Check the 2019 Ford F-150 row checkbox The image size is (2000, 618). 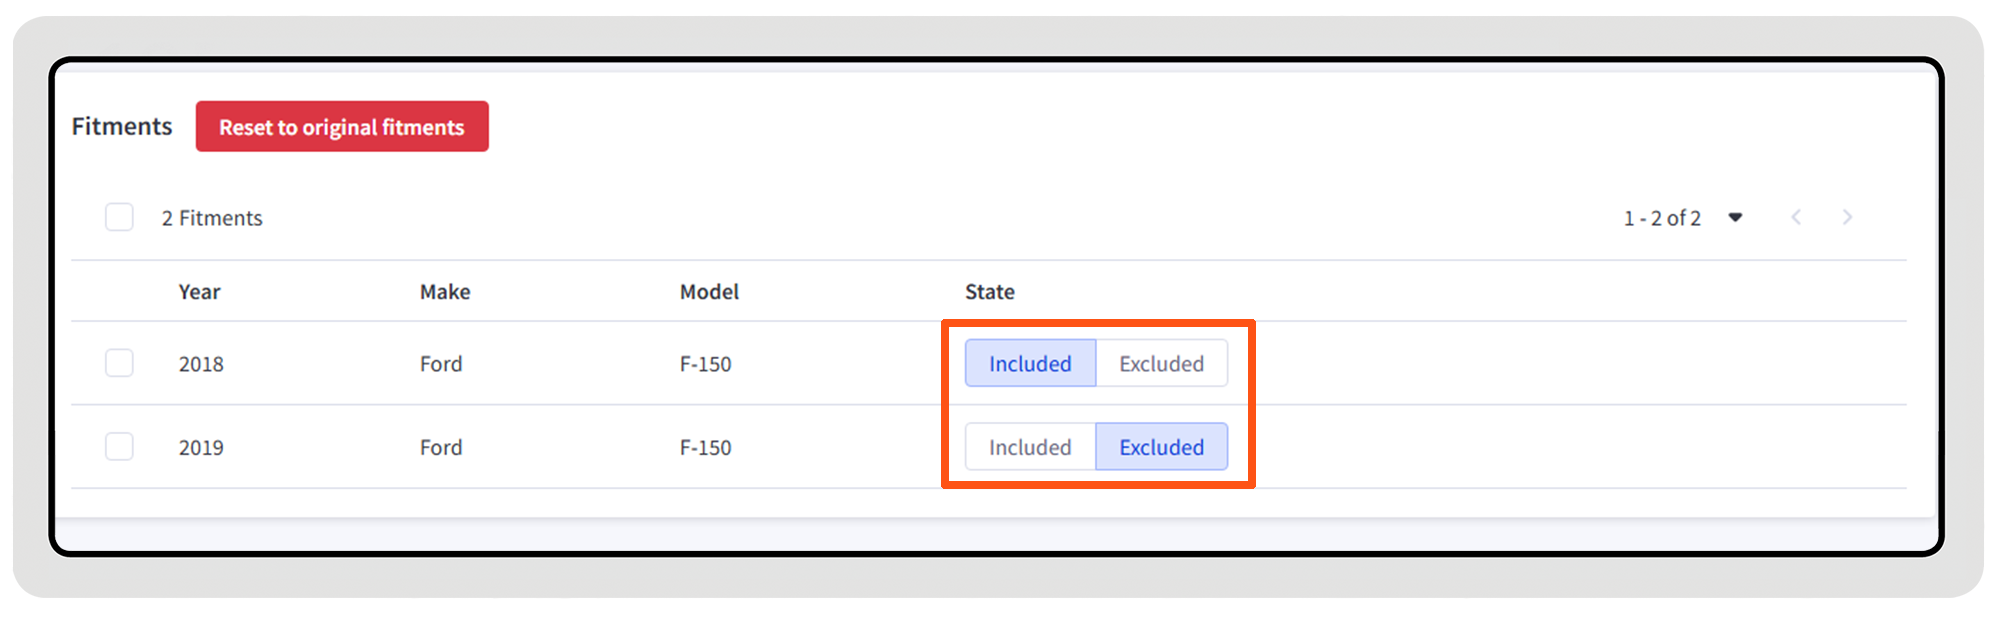click(119, 446)
